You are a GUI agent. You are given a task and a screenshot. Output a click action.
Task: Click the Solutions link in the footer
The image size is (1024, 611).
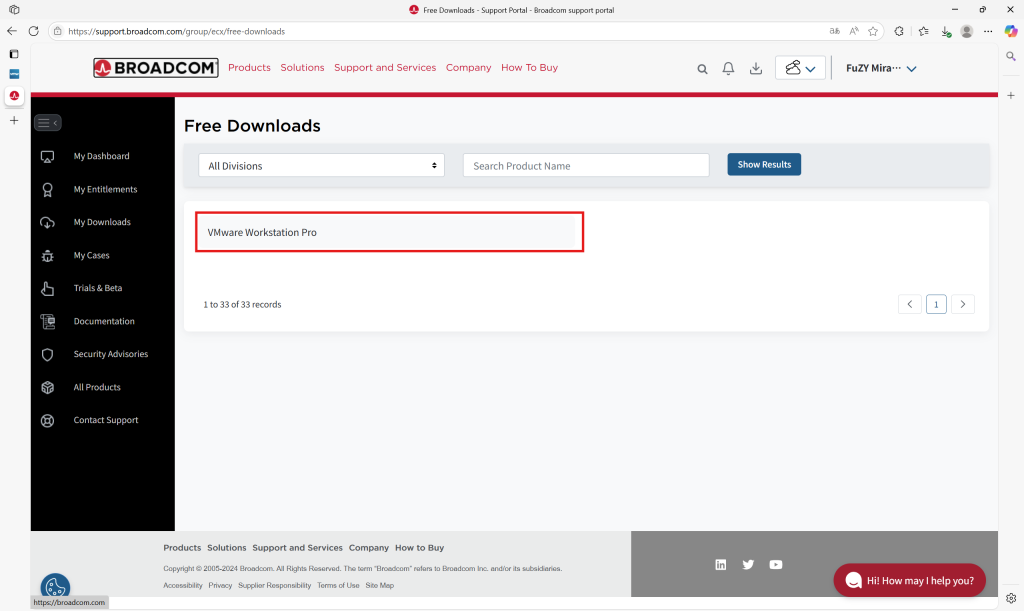pyautogui.click(x=227, y=548)
